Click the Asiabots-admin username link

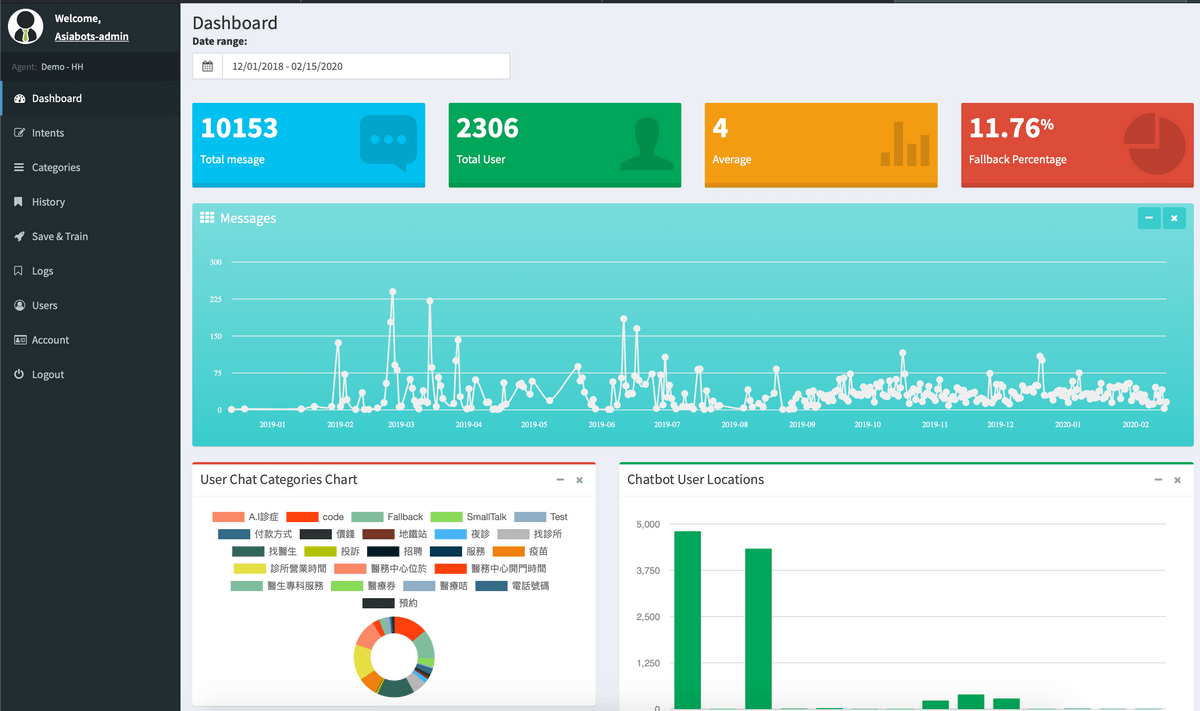point(91,37)
